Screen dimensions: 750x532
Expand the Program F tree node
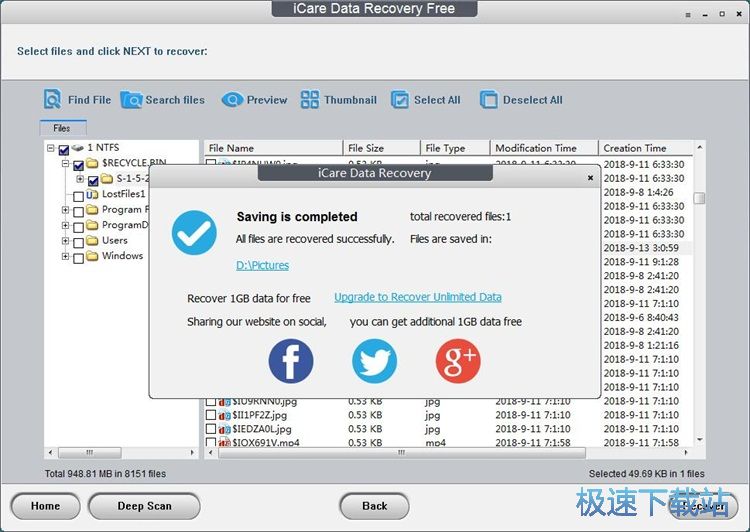pyautogui.click(x=65, y=210)
